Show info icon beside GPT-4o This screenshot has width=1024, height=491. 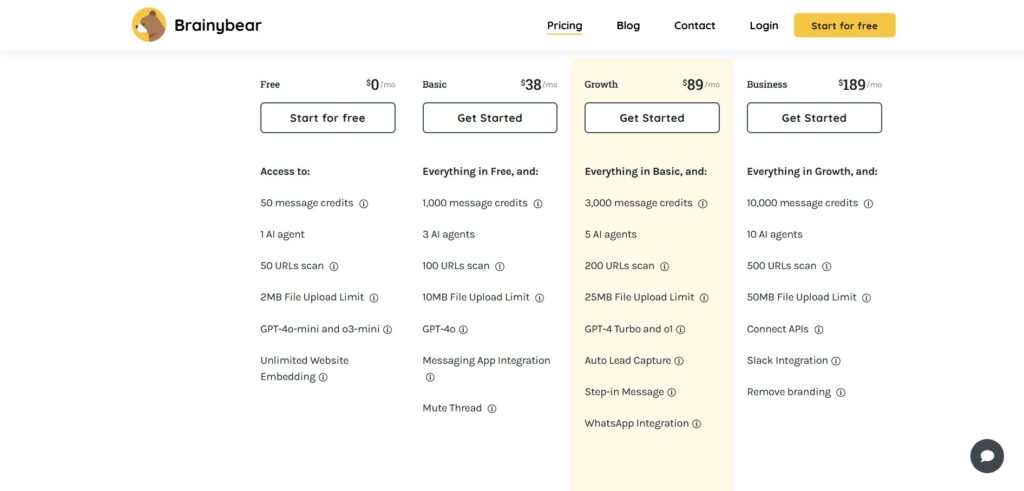tap(463, 330)
